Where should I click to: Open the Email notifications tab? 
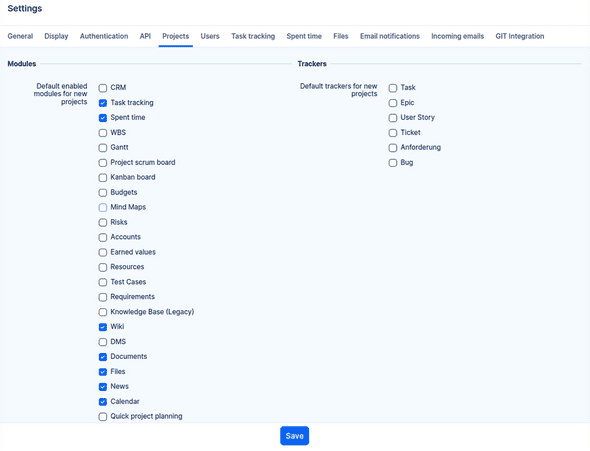(x=390, y=36)
